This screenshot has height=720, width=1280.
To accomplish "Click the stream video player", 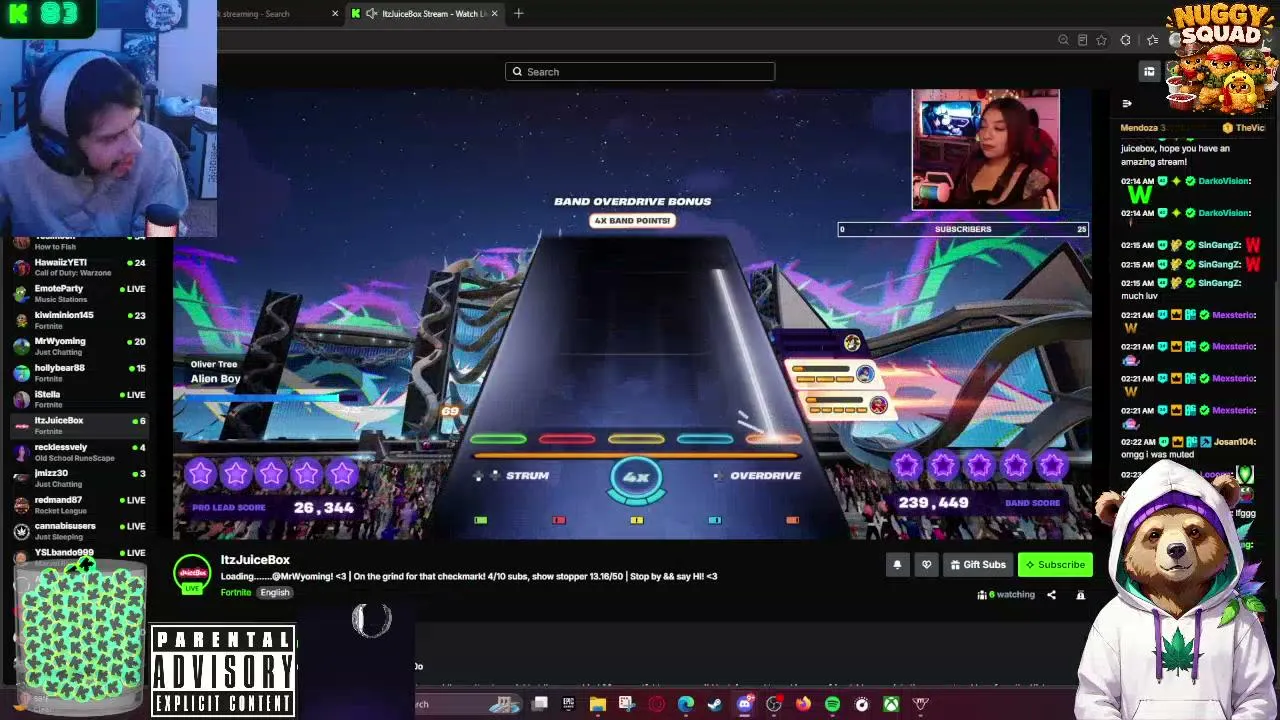I will tap(632, 315).
